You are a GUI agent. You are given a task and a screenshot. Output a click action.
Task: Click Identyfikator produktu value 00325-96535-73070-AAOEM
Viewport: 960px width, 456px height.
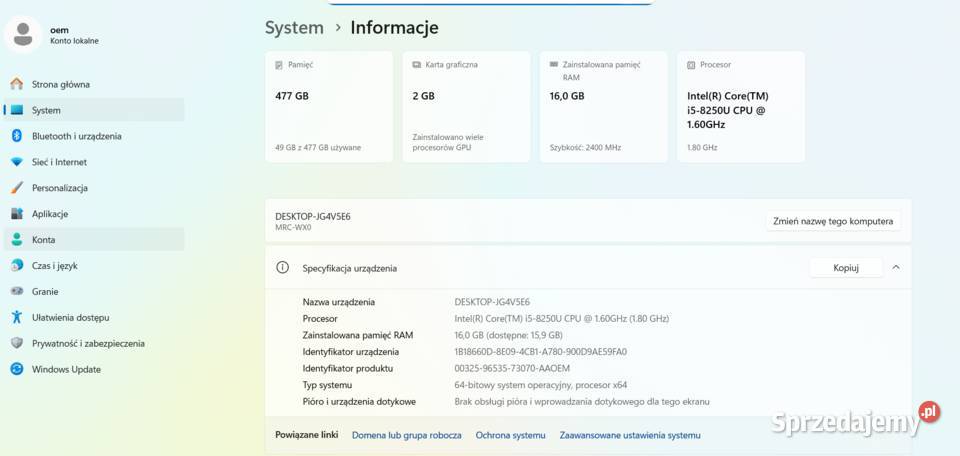pos(512,368)
